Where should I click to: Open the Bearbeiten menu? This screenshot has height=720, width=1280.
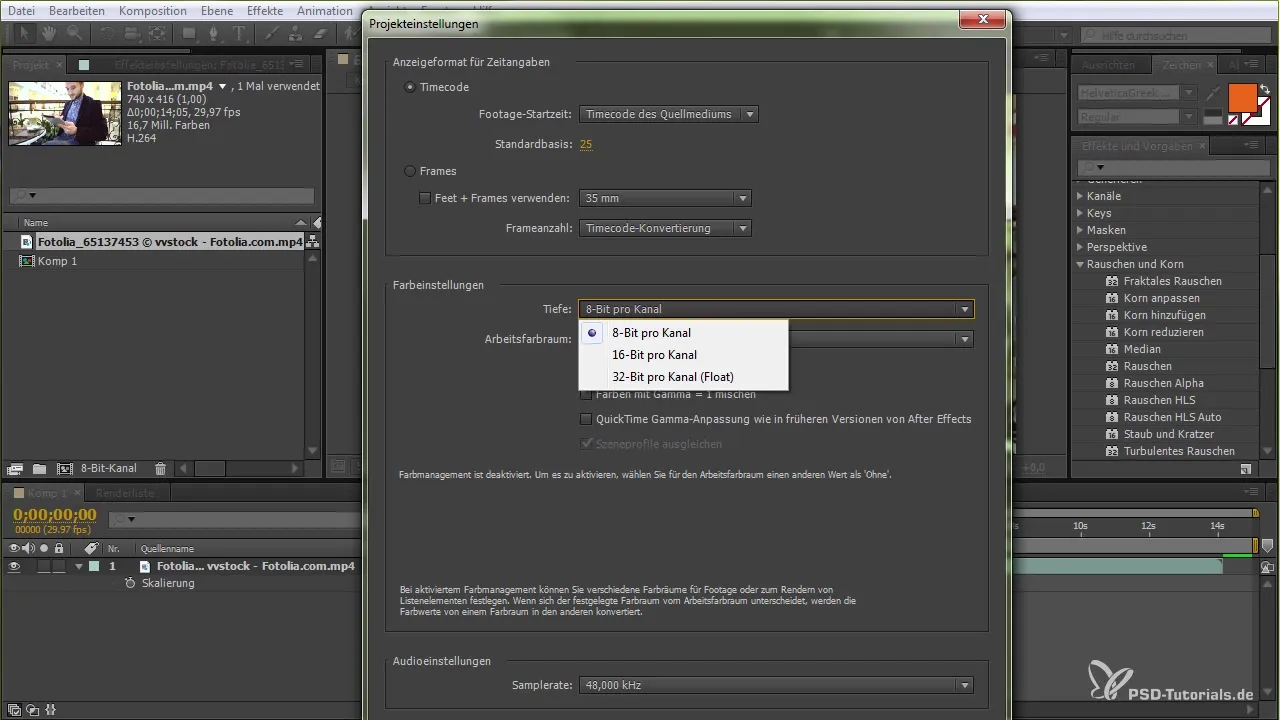[75, 11]
